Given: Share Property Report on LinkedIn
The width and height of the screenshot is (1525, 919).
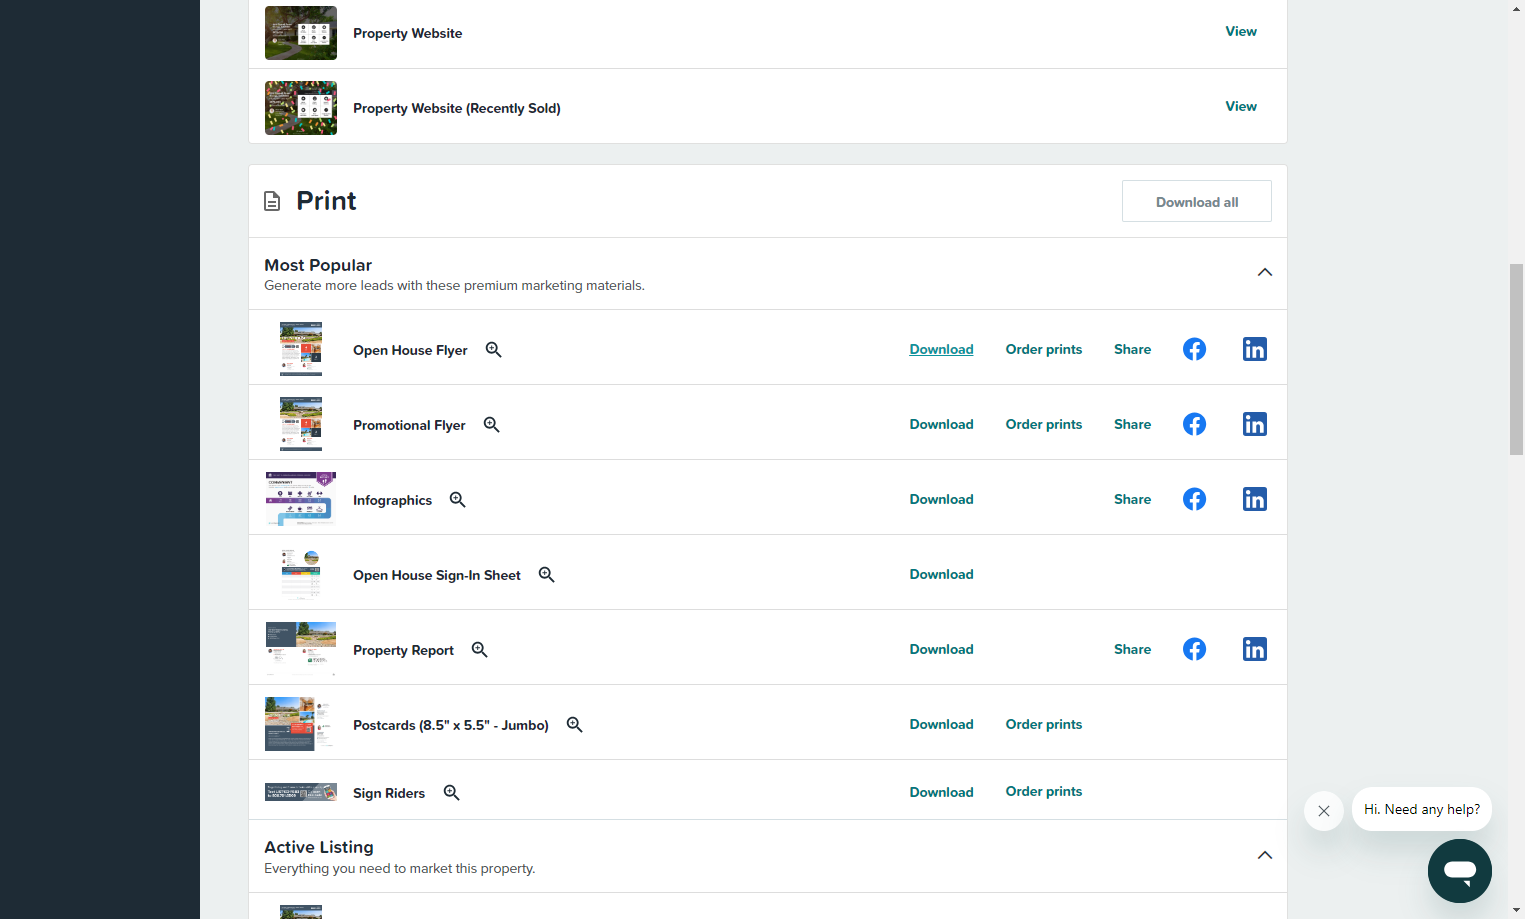Looking at the screenshot, I should (1254, 649).
